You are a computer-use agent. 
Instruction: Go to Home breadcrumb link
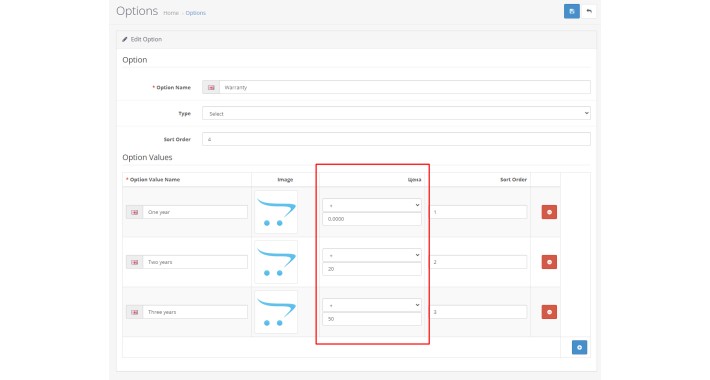point(171,13)
